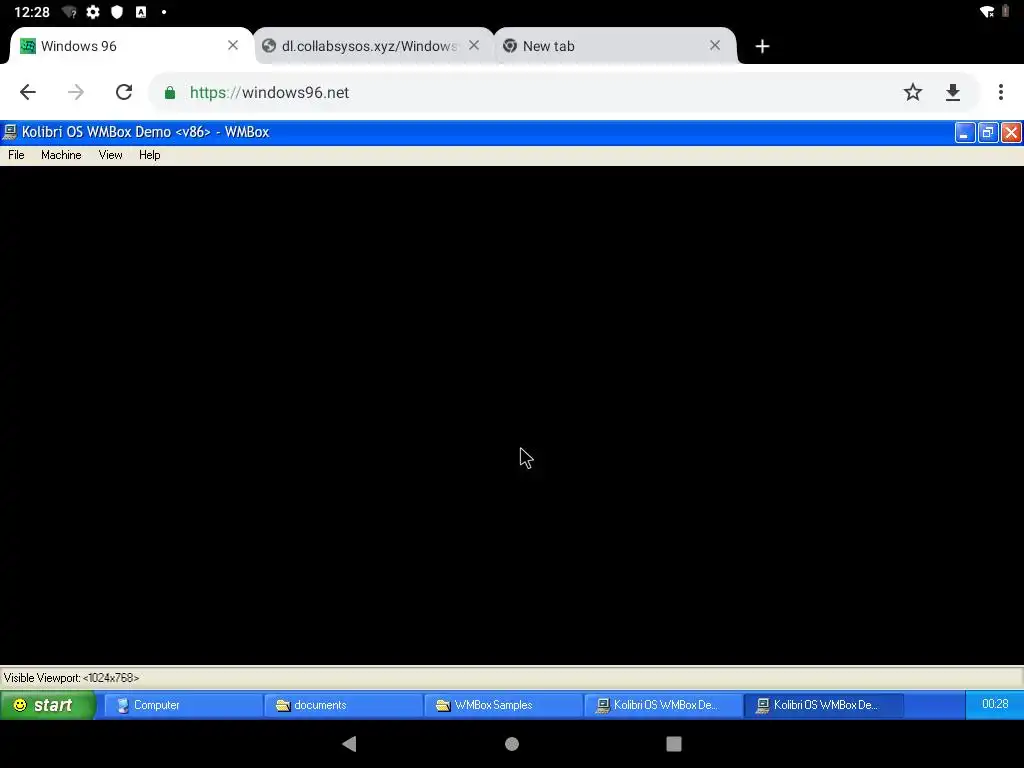Close the New tab browser tab
The image size is (1024, 768).
coord(715,45)
